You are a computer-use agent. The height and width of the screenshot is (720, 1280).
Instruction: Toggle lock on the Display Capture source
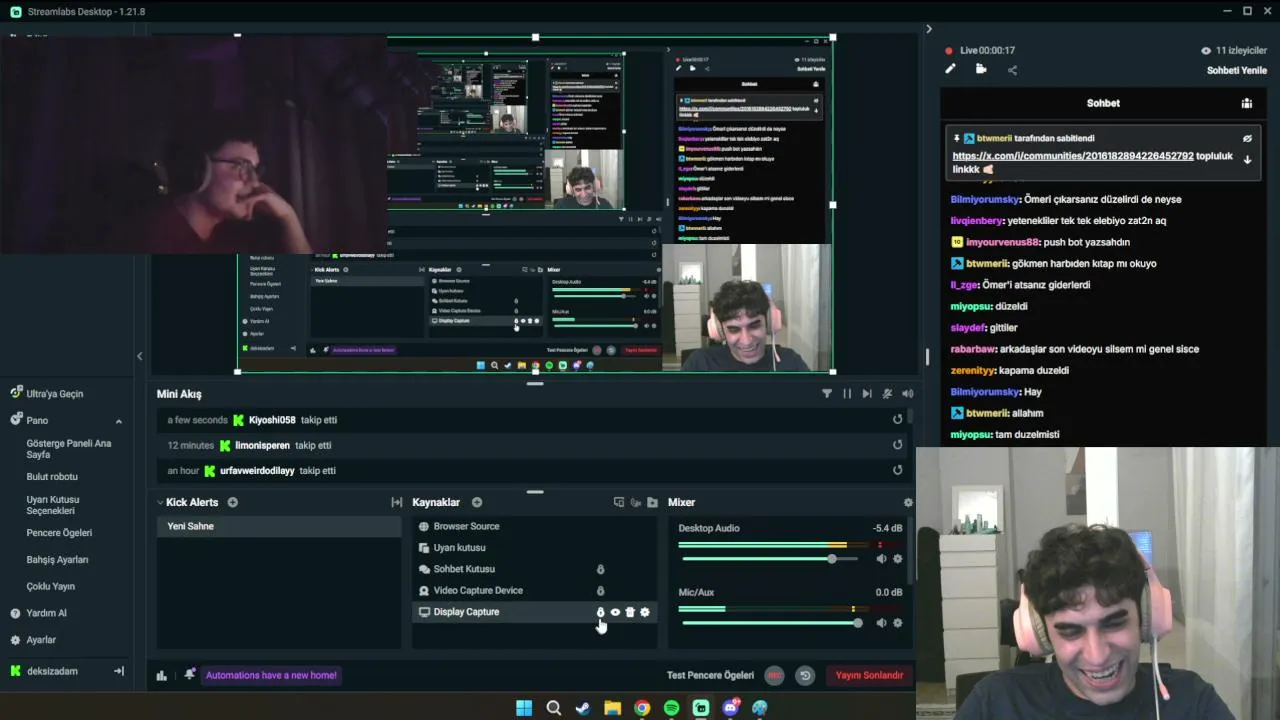pyautogui.click(x=601, y=612)
